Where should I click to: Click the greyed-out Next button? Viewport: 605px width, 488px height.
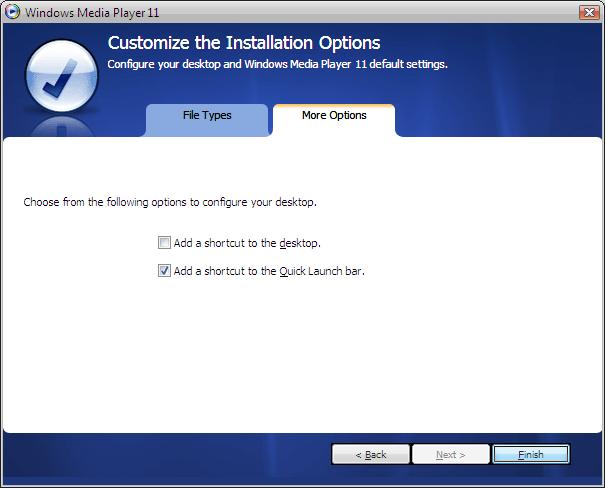tap(451, 454)
